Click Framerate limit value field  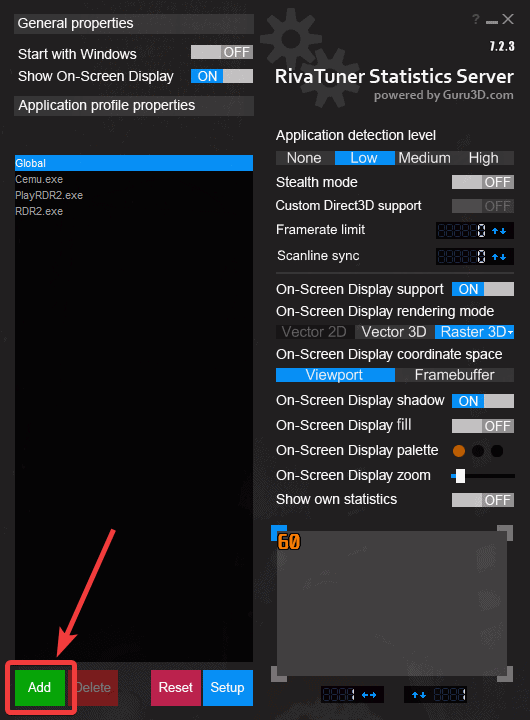click(x=462, y=231)
